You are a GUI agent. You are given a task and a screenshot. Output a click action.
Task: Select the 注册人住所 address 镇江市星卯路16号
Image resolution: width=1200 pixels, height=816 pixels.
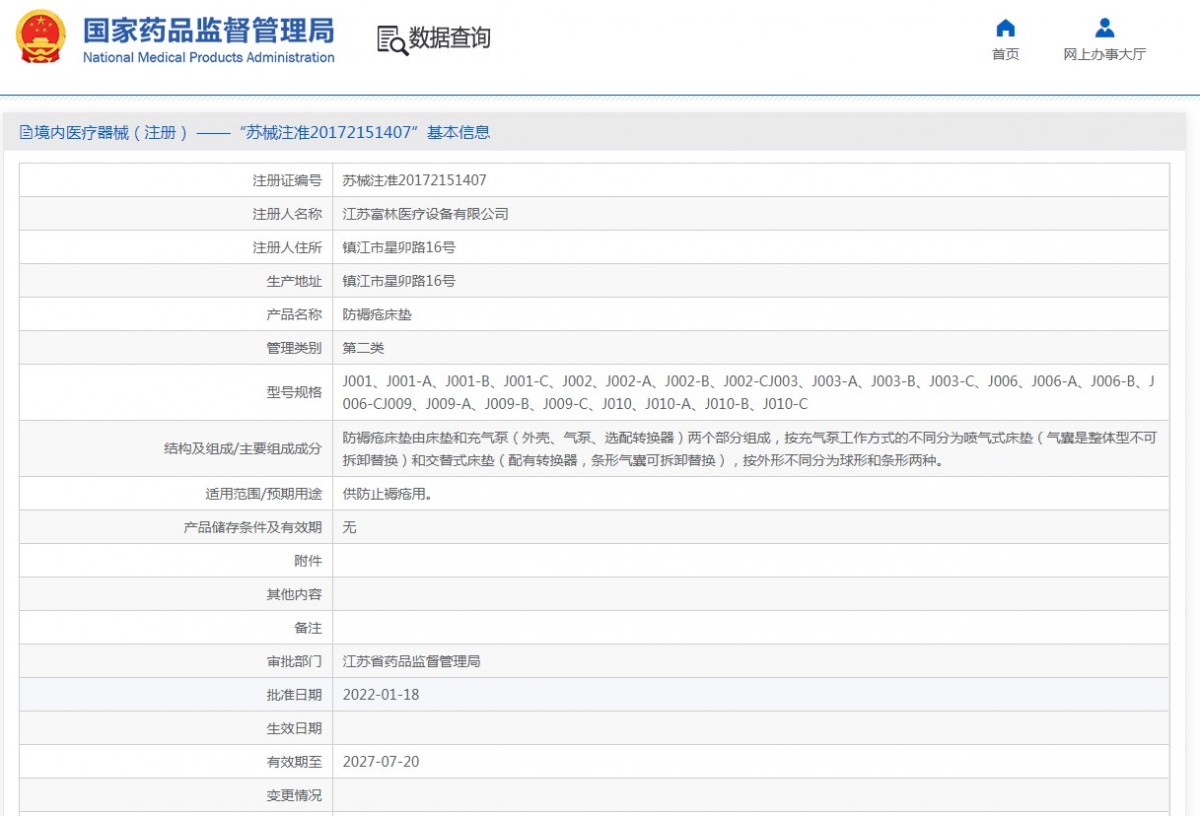coord(399,248)
